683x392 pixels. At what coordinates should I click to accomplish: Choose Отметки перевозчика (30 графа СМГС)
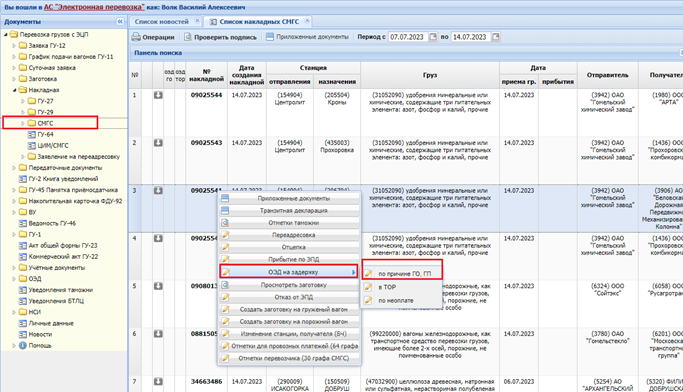(x=289, y=358)
